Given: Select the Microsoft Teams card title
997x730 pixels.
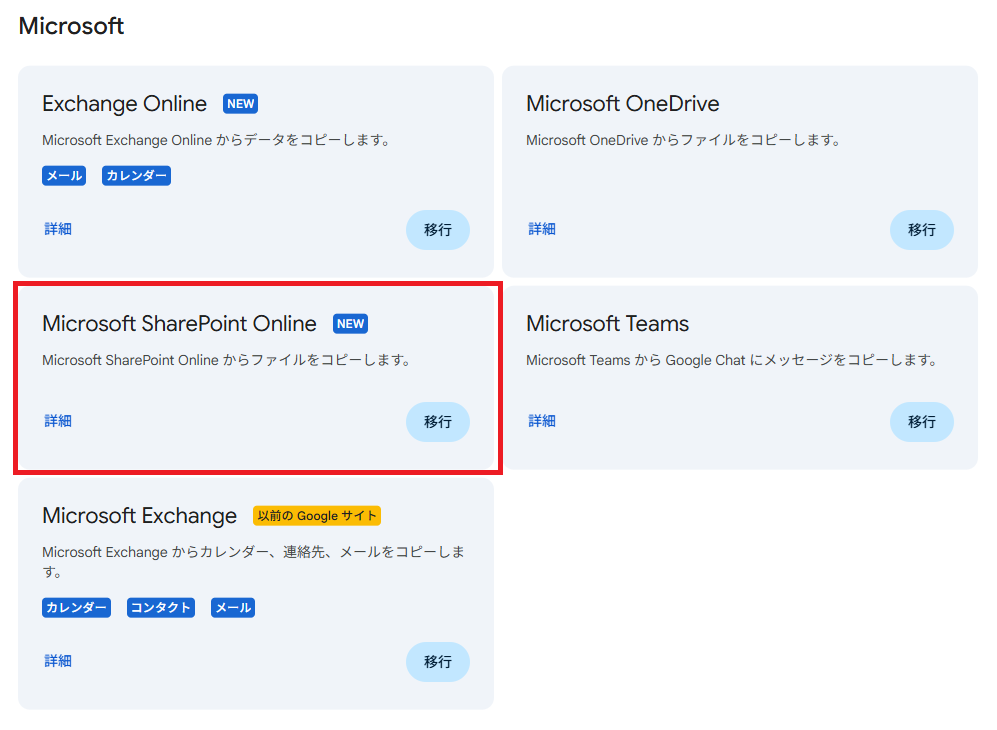Looking at the screenshot, I should pyautogui.click(x=607, y=324).
